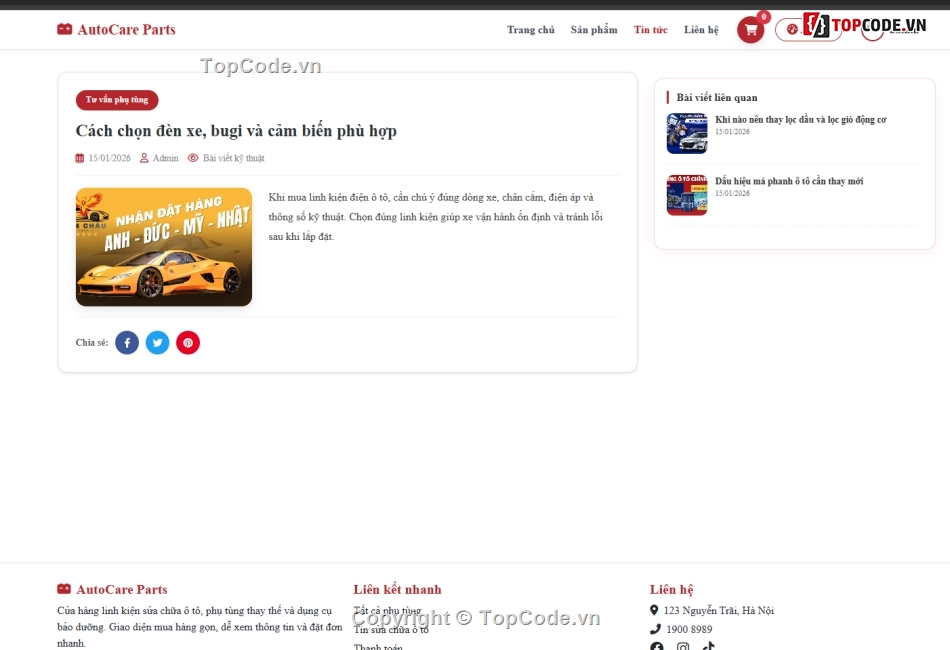Click the Bài viết kỹ thuật label
The image size is (950, 650).
click(x=233, y=158)
